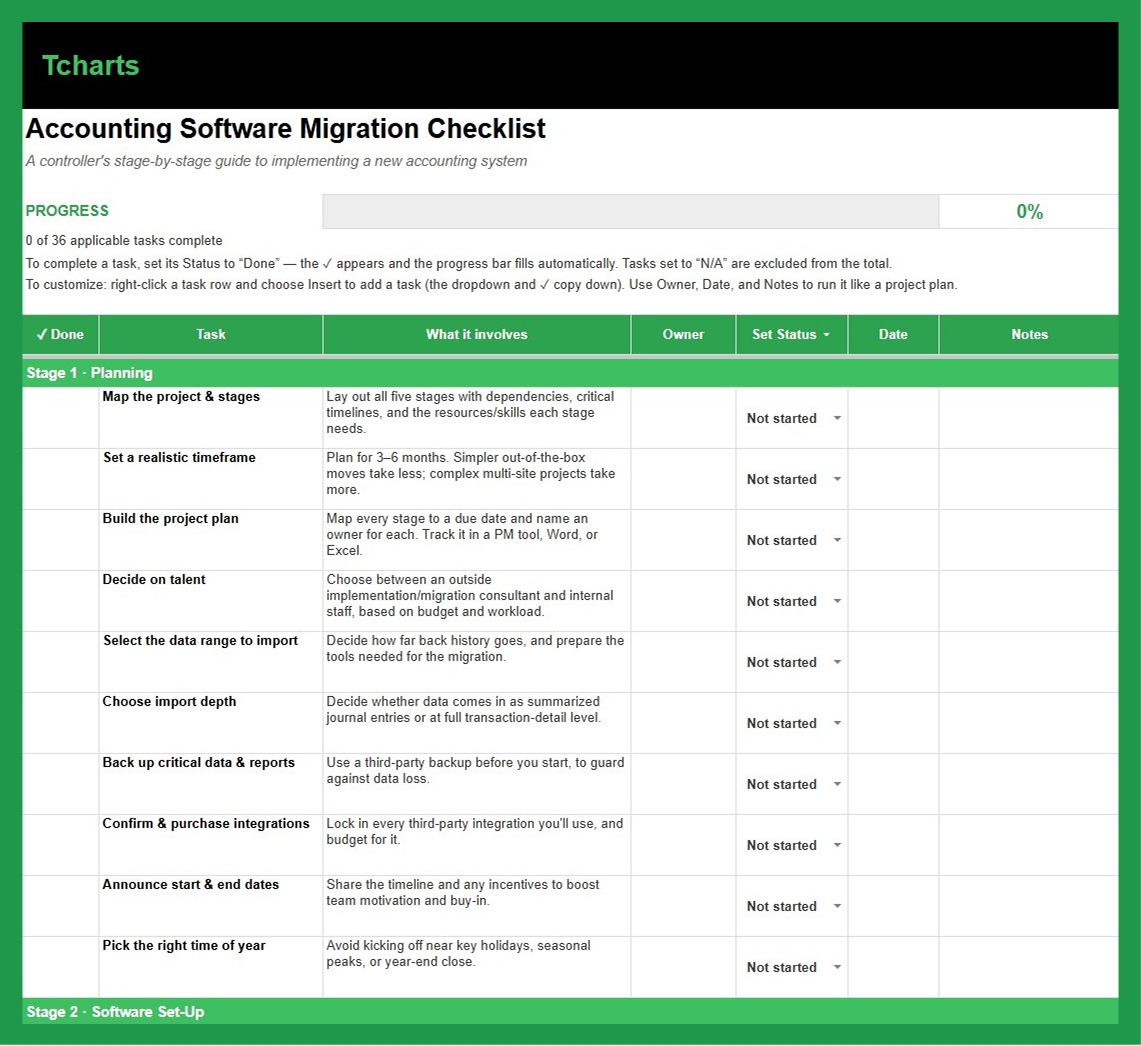The height and width of the screenshot is (1046, 1141).
Task: Click Notes cell for Decide on talent
Action: point(1029,601)
